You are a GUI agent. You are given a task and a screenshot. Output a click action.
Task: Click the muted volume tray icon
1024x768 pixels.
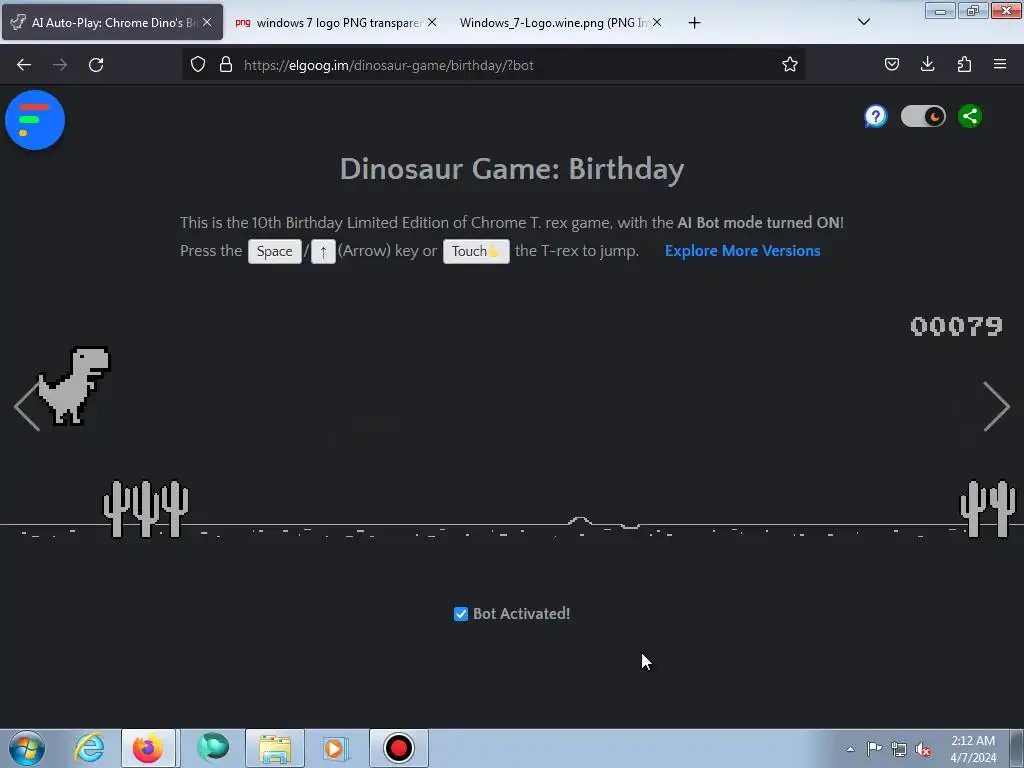(x=923, y=749)
